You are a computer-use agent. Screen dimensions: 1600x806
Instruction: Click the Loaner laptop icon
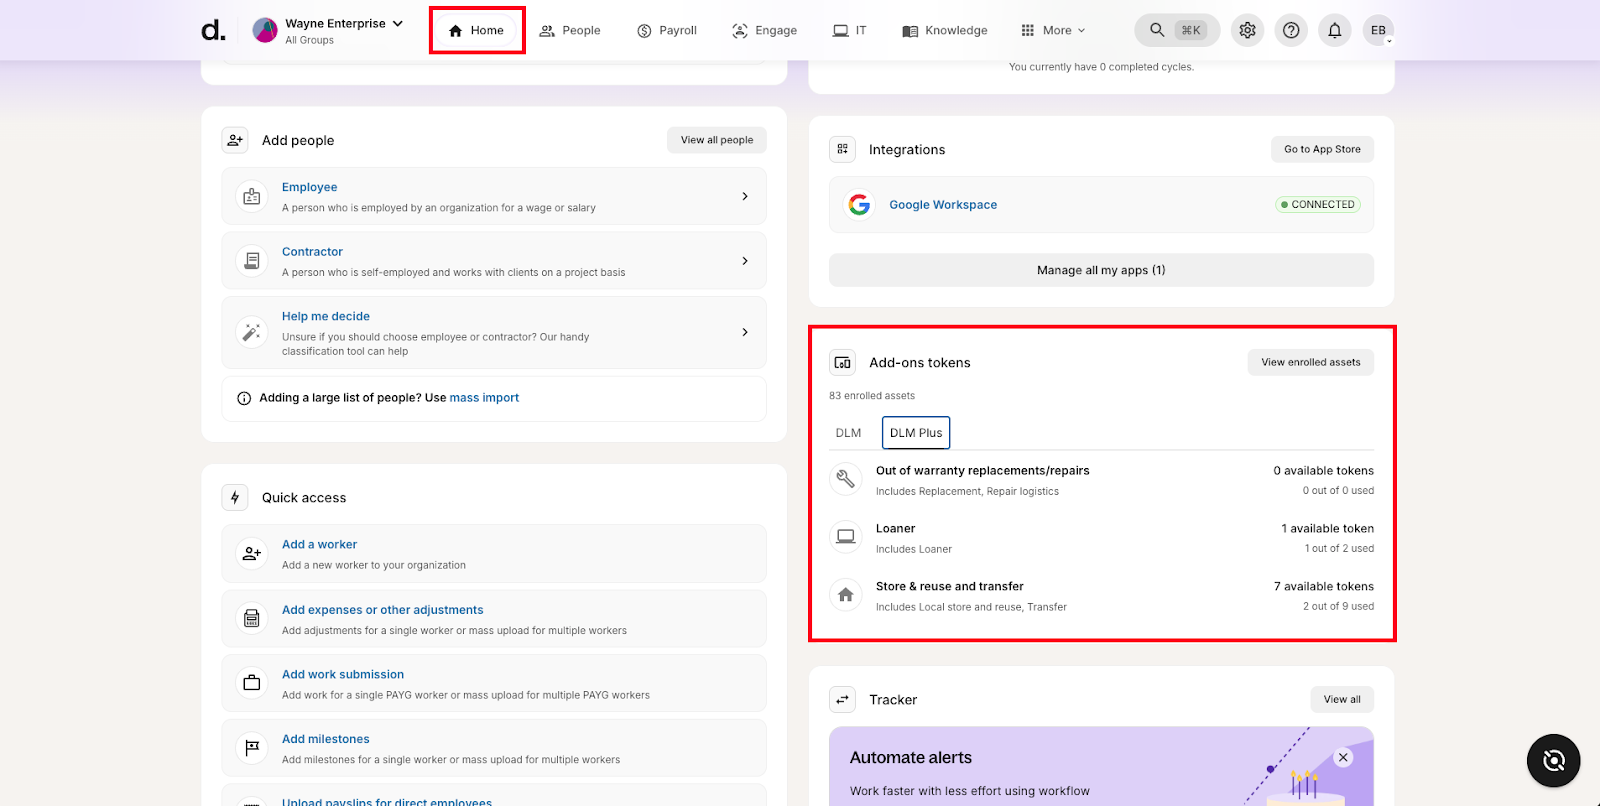pos(845,537)
